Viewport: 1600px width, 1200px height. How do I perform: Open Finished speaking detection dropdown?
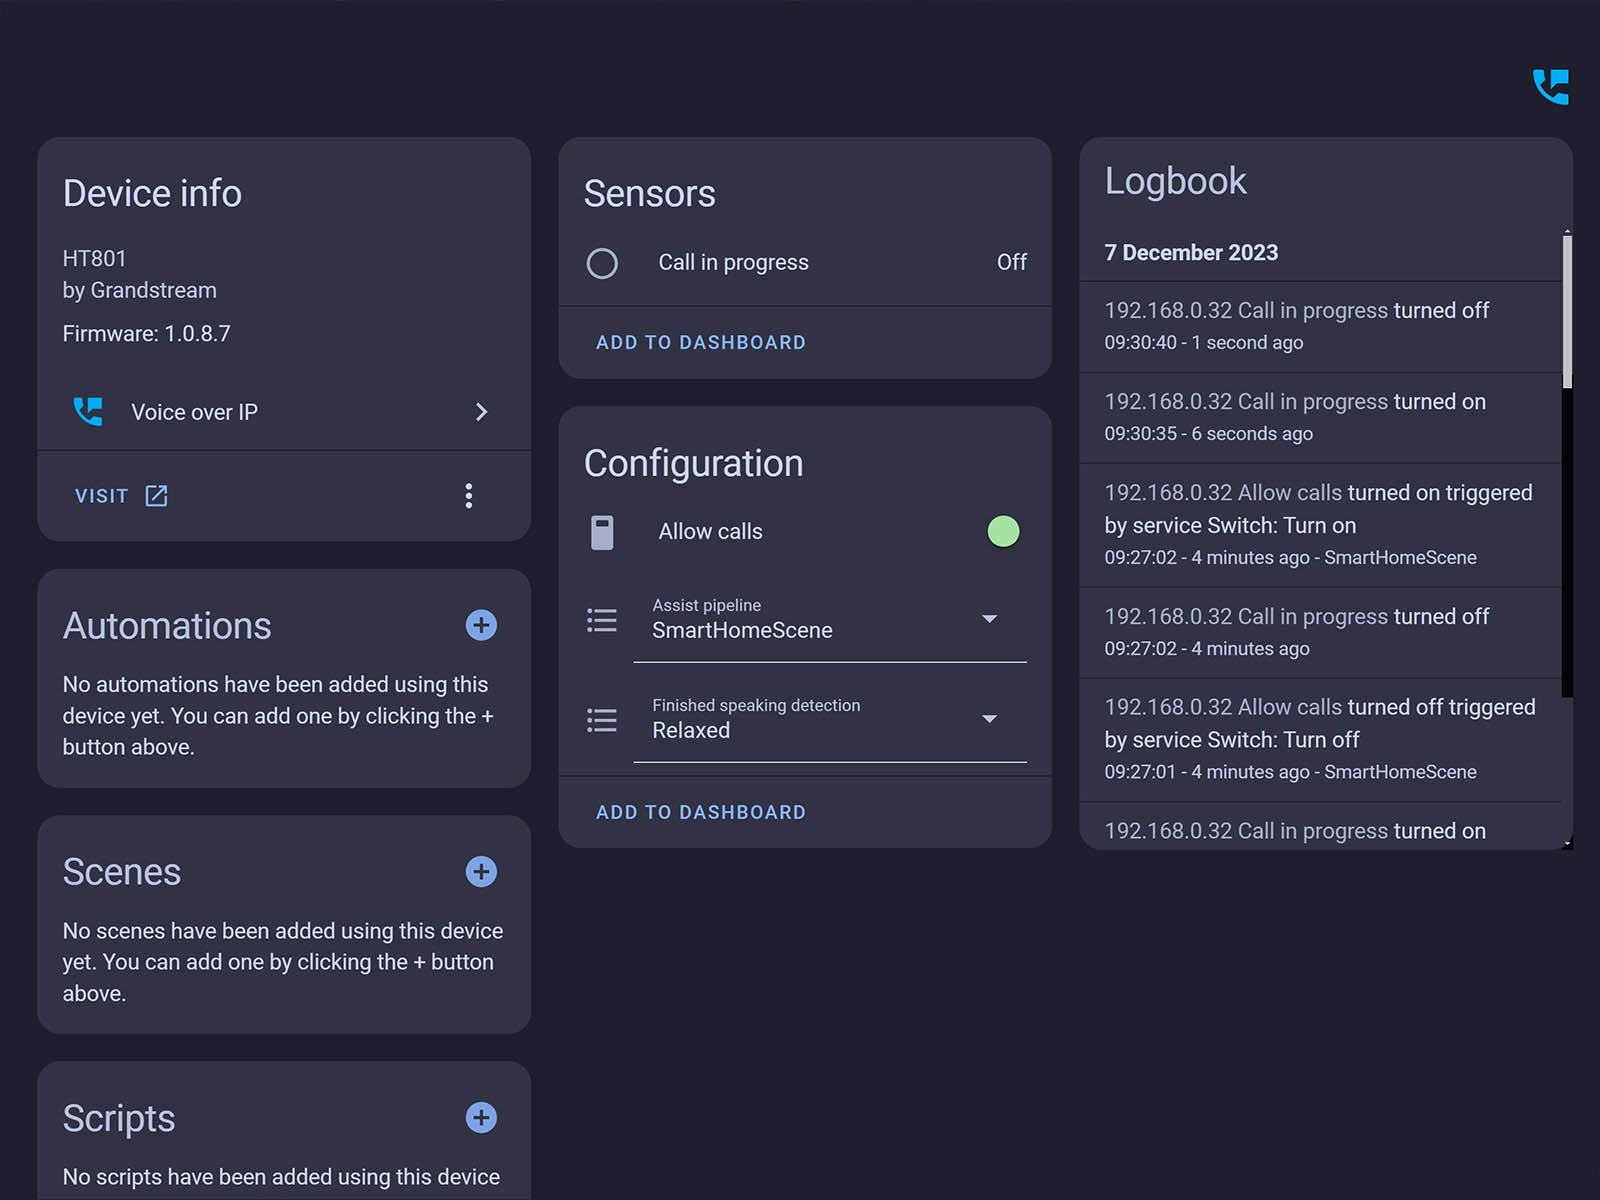(989, 719)
